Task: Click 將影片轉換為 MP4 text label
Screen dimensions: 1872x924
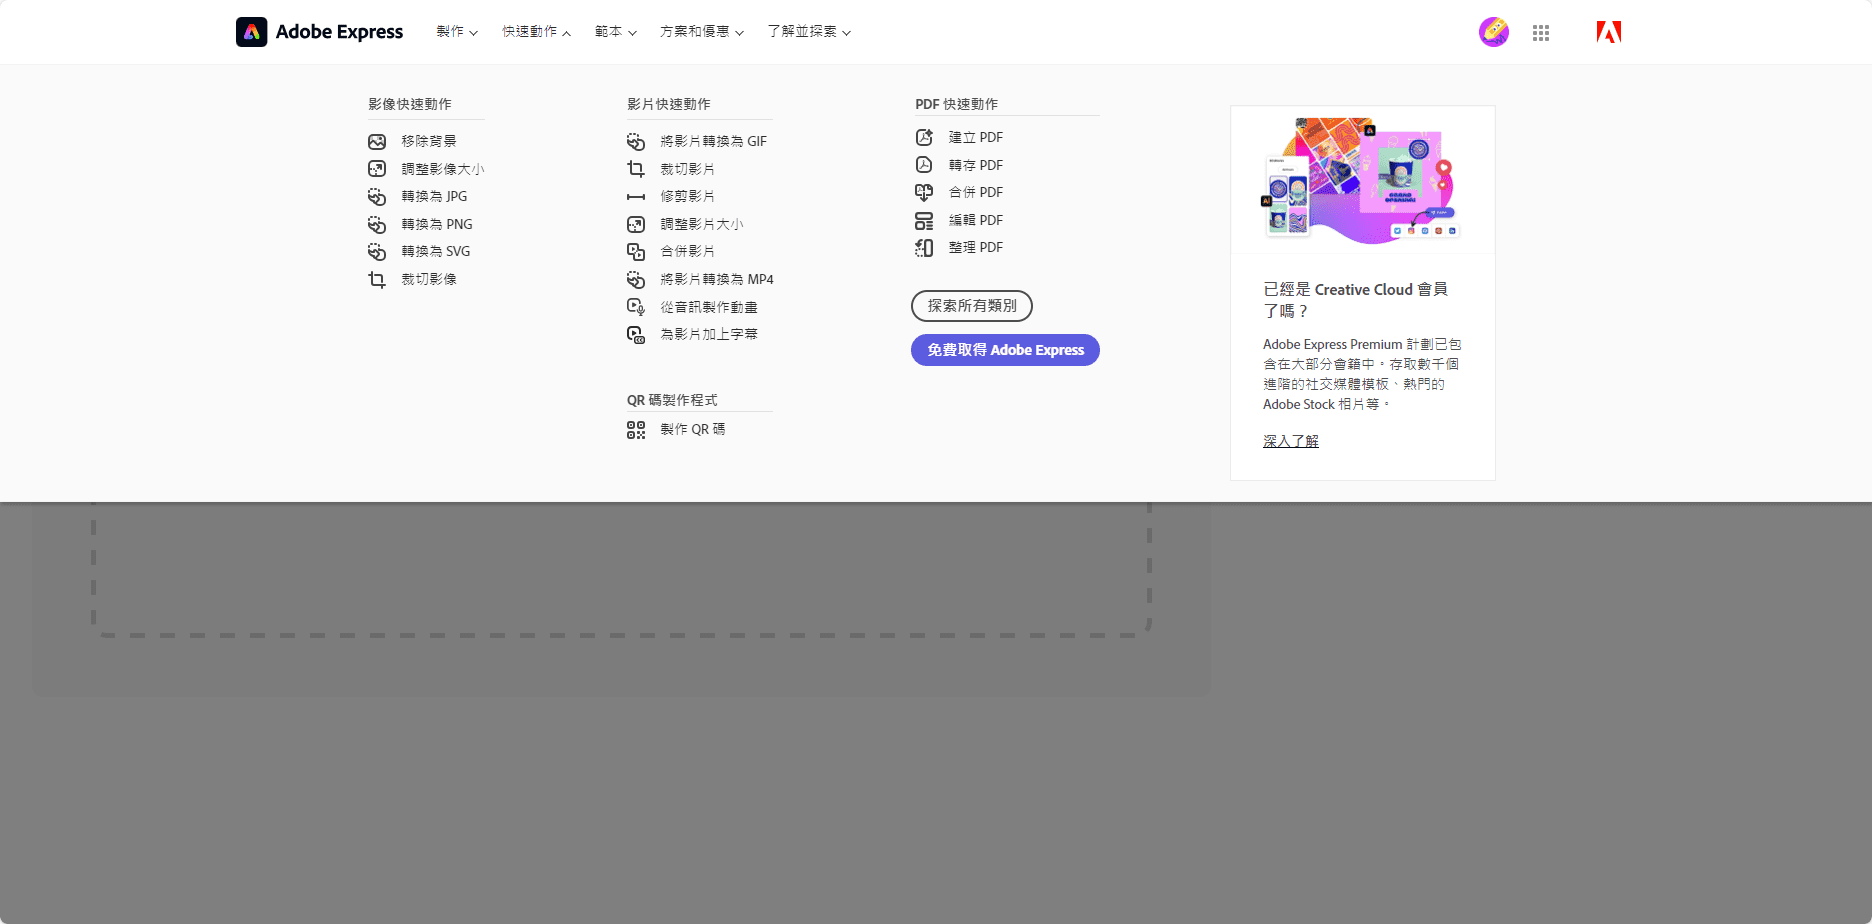Action: tap(717, 279)
